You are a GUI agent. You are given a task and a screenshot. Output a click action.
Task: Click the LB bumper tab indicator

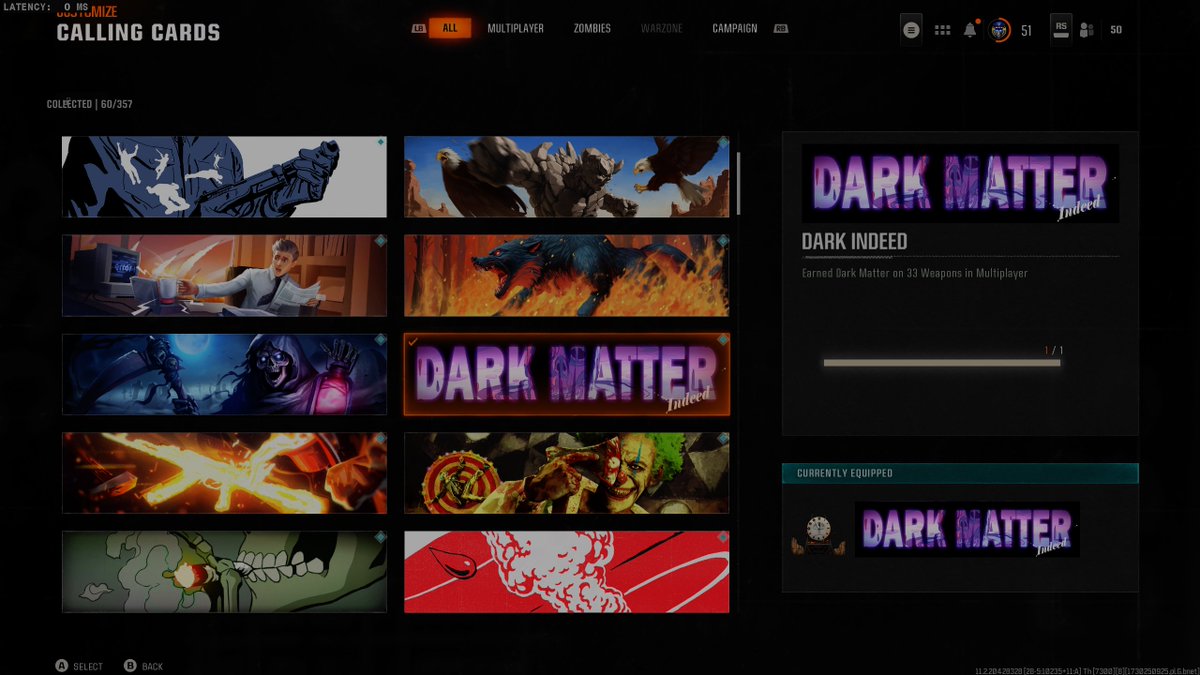coord(418,28)
